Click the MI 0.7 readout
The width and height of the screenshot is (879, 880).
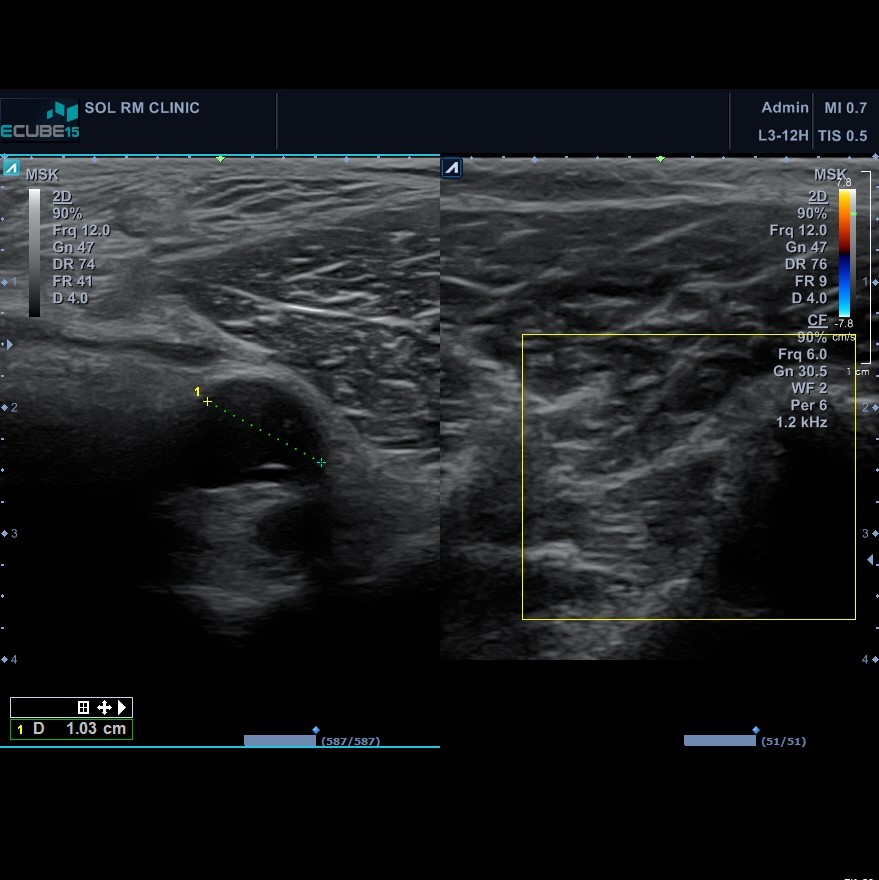[x=845, y=108]
